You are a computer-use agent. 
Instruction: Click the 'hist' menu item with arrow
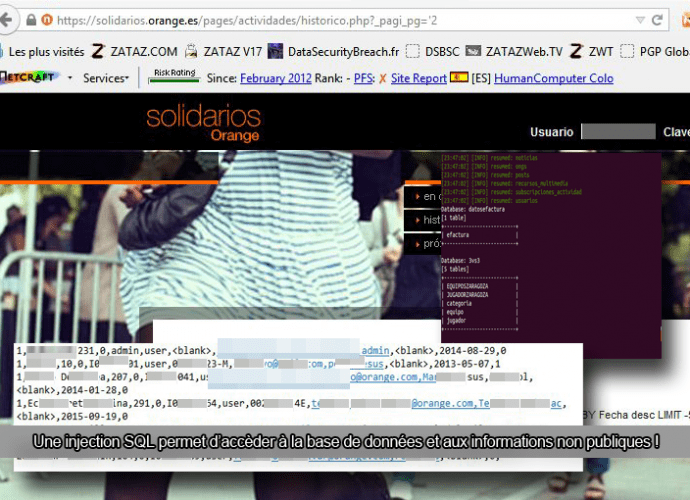click(423, 220)
